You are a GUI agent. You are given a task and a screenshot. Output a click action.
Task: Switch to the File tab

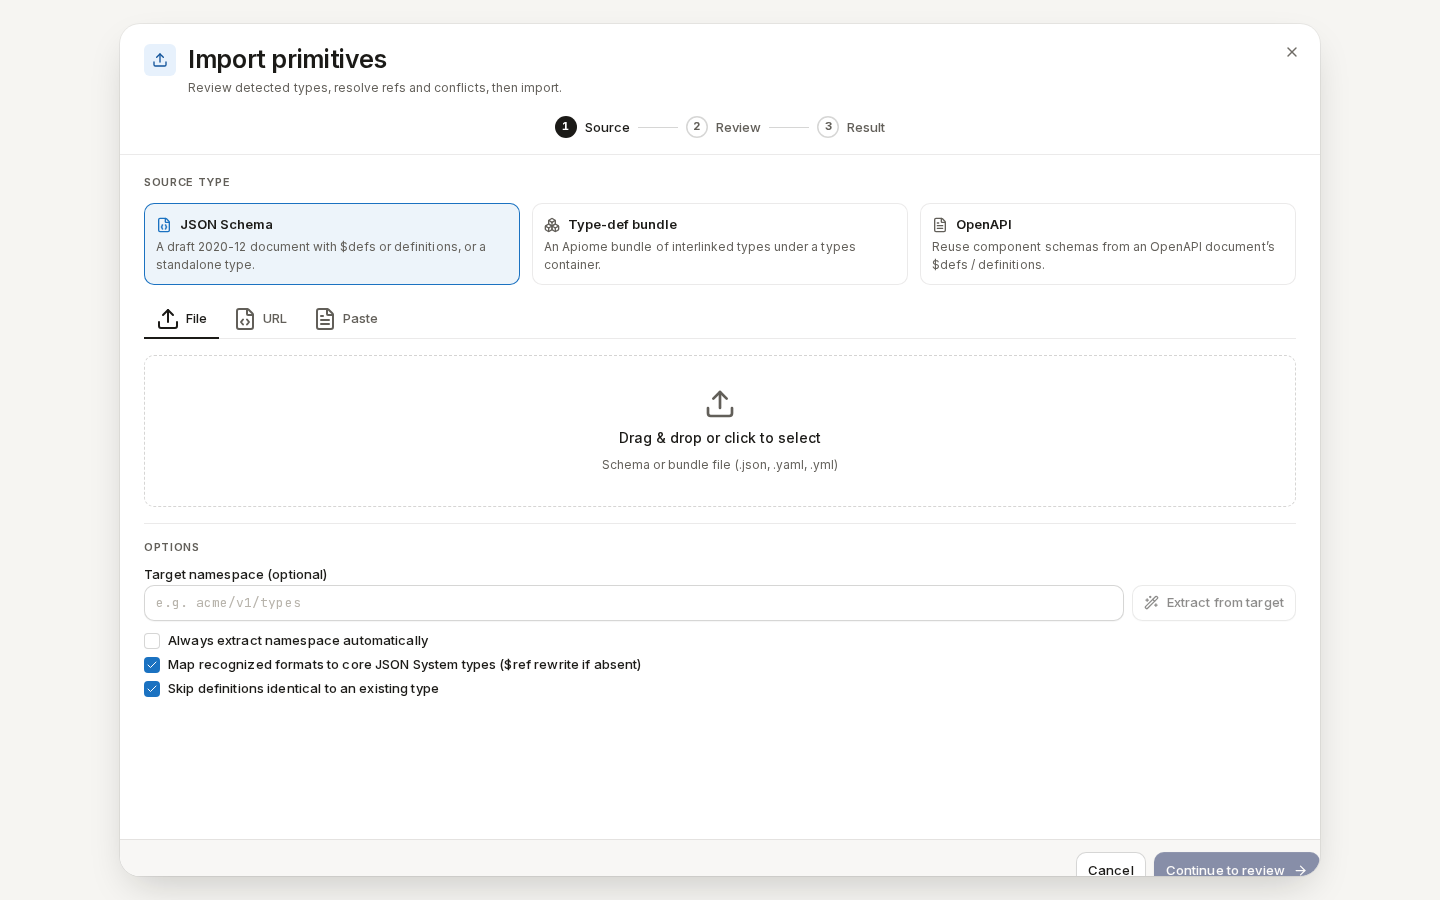pyautogui.click(x=181, y=319)
